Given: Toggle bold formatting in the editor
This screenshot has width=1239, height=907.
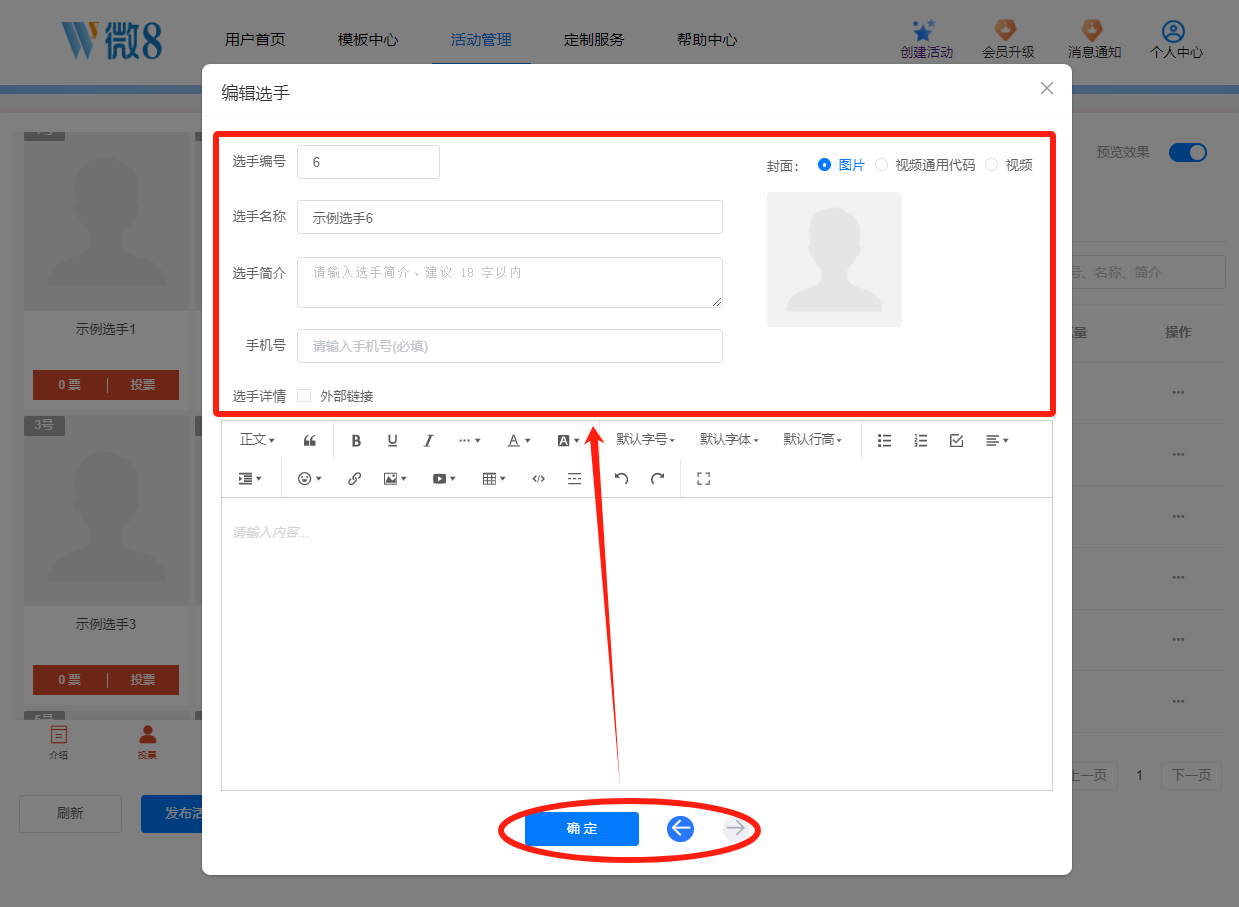Looking at the screenshot, I should 356,440.
